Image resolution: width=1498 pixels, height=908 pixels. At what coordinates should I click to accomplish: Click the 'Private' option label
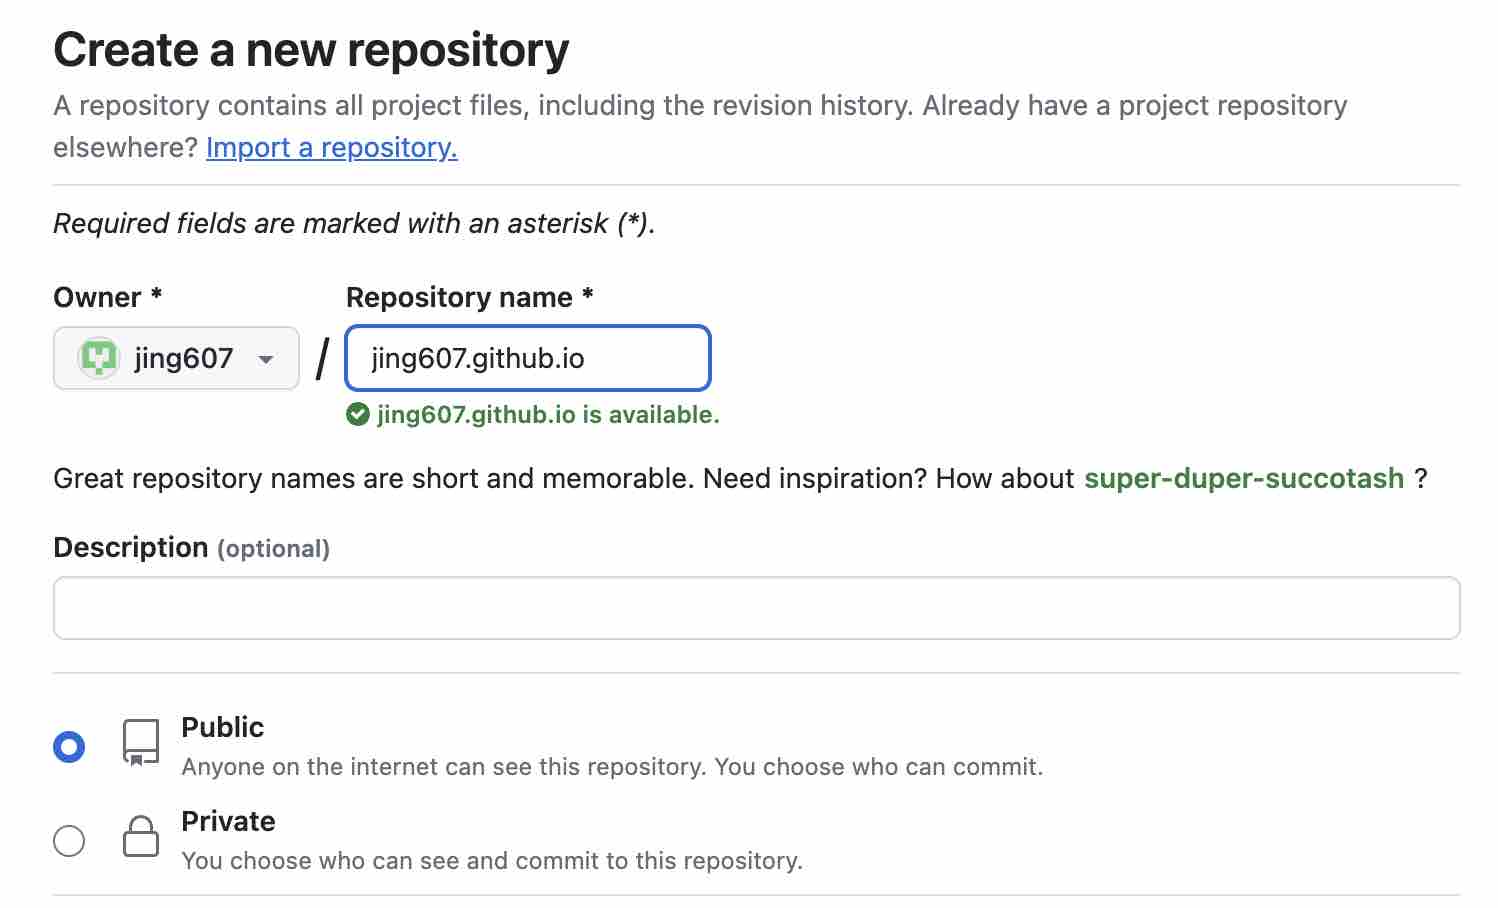click(228, 821)
